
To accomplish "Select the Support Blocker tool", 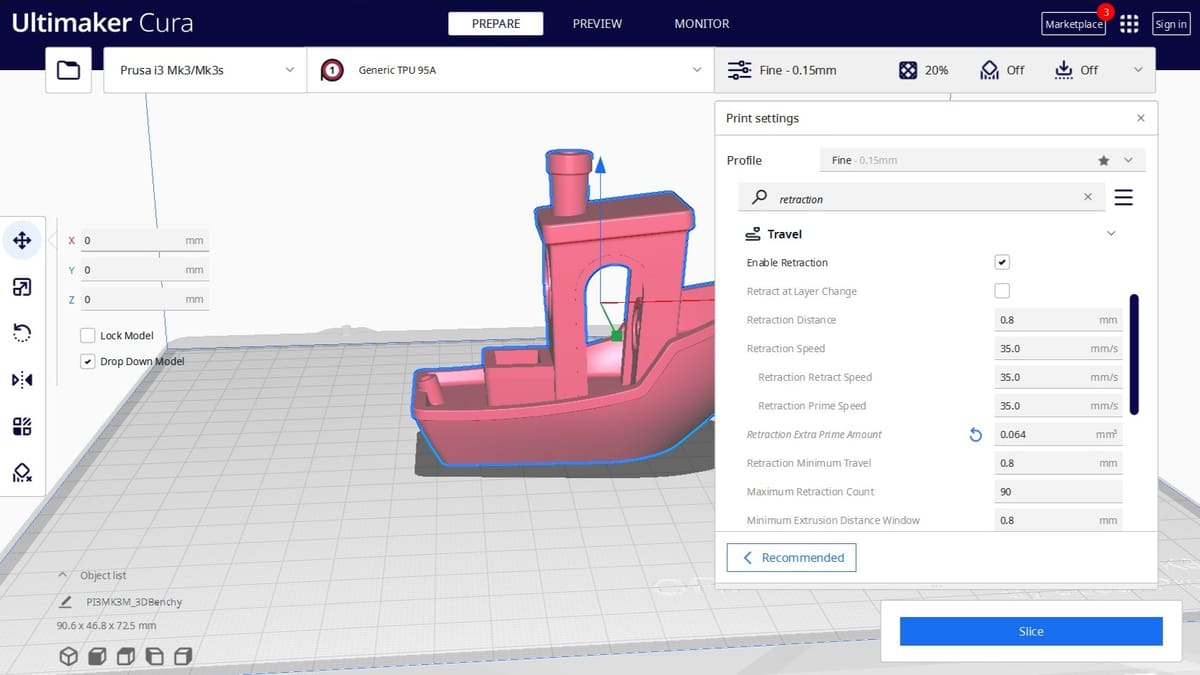I will [x=22, y=473].
